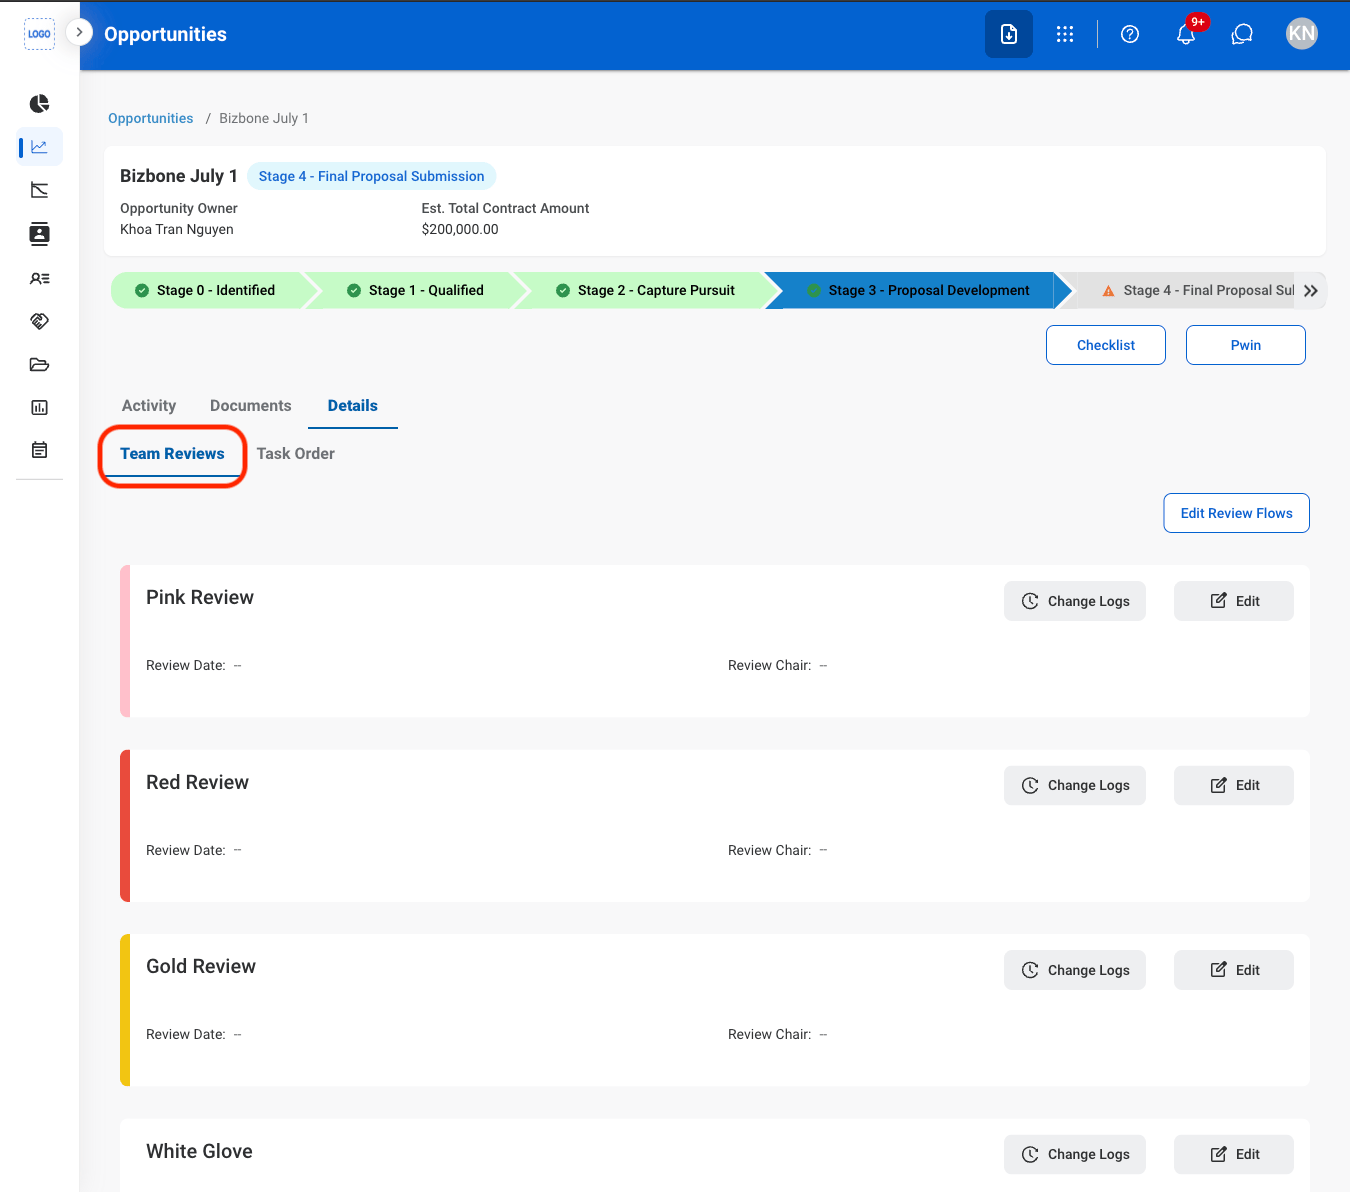Open the KN user avatar menu
This screenshot has width=1350, height=1192.
[1302, 34]
